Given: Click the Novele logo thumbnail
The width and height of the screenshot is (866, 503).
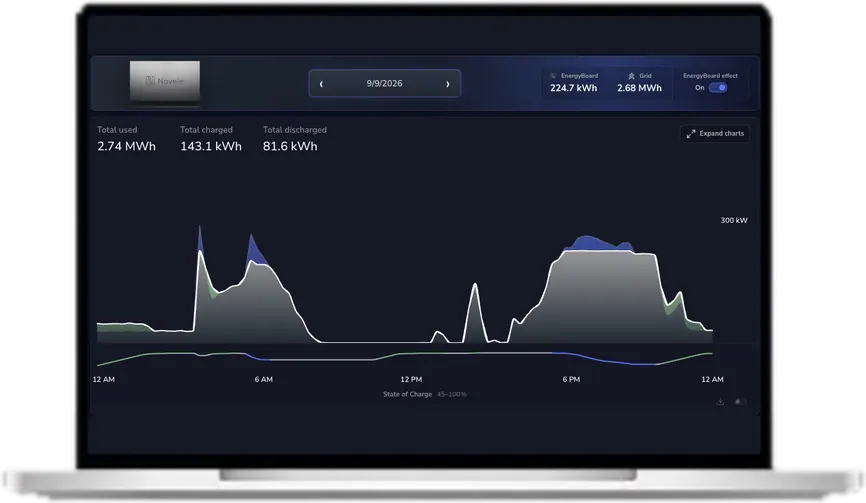Looking at the screenshot, I should tap(165, 82).
